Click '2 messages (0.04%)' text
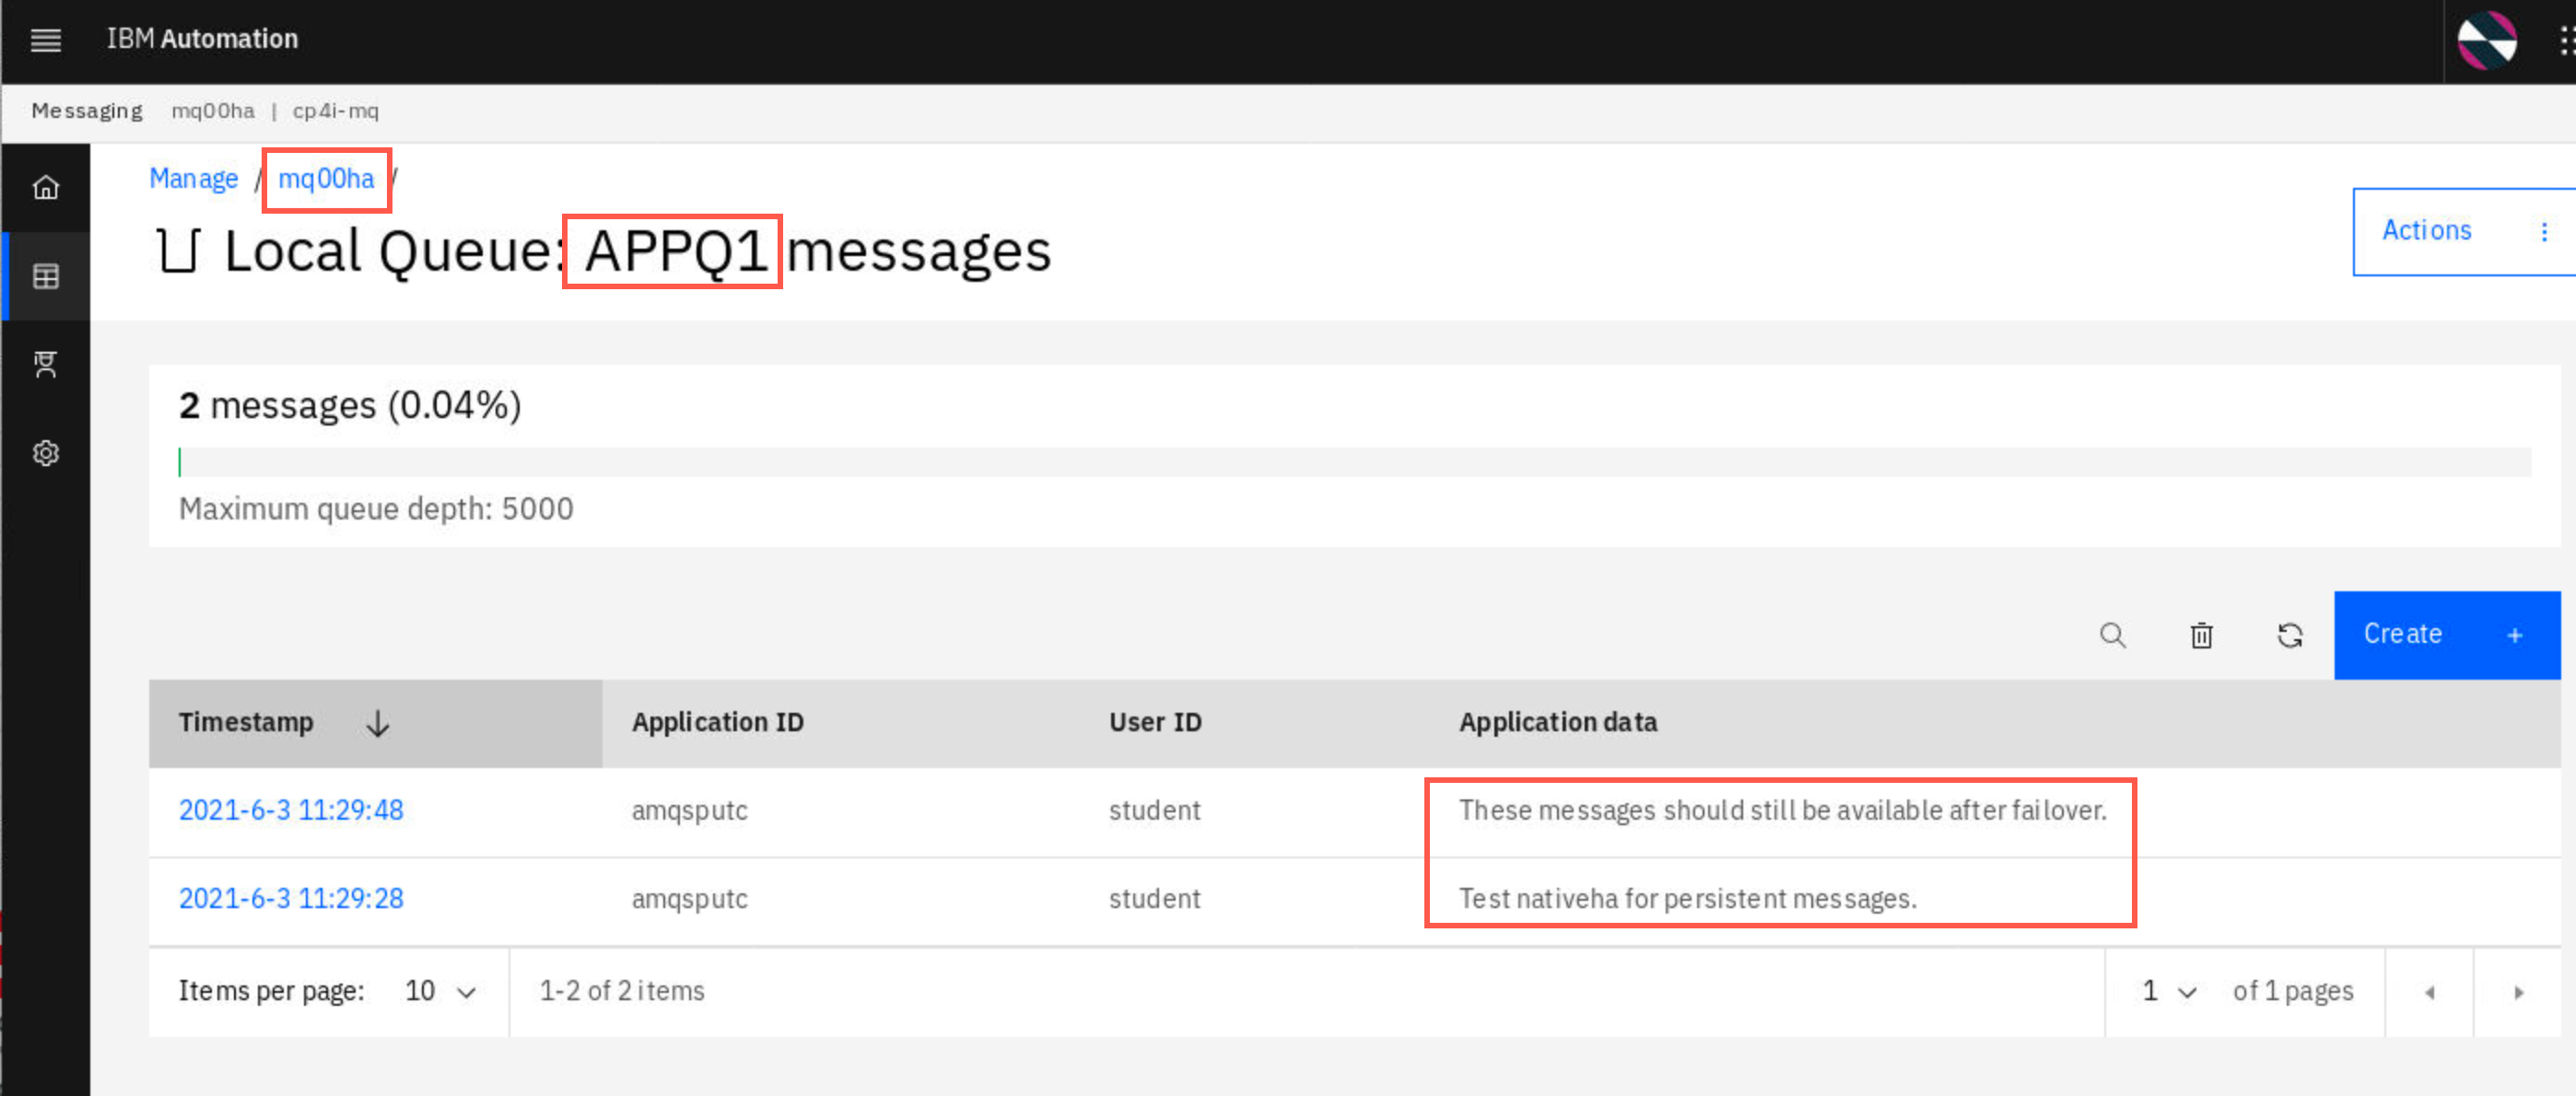Viewport: 2576px width, 1096px height. pyautogui.click(x=350, y=406)
